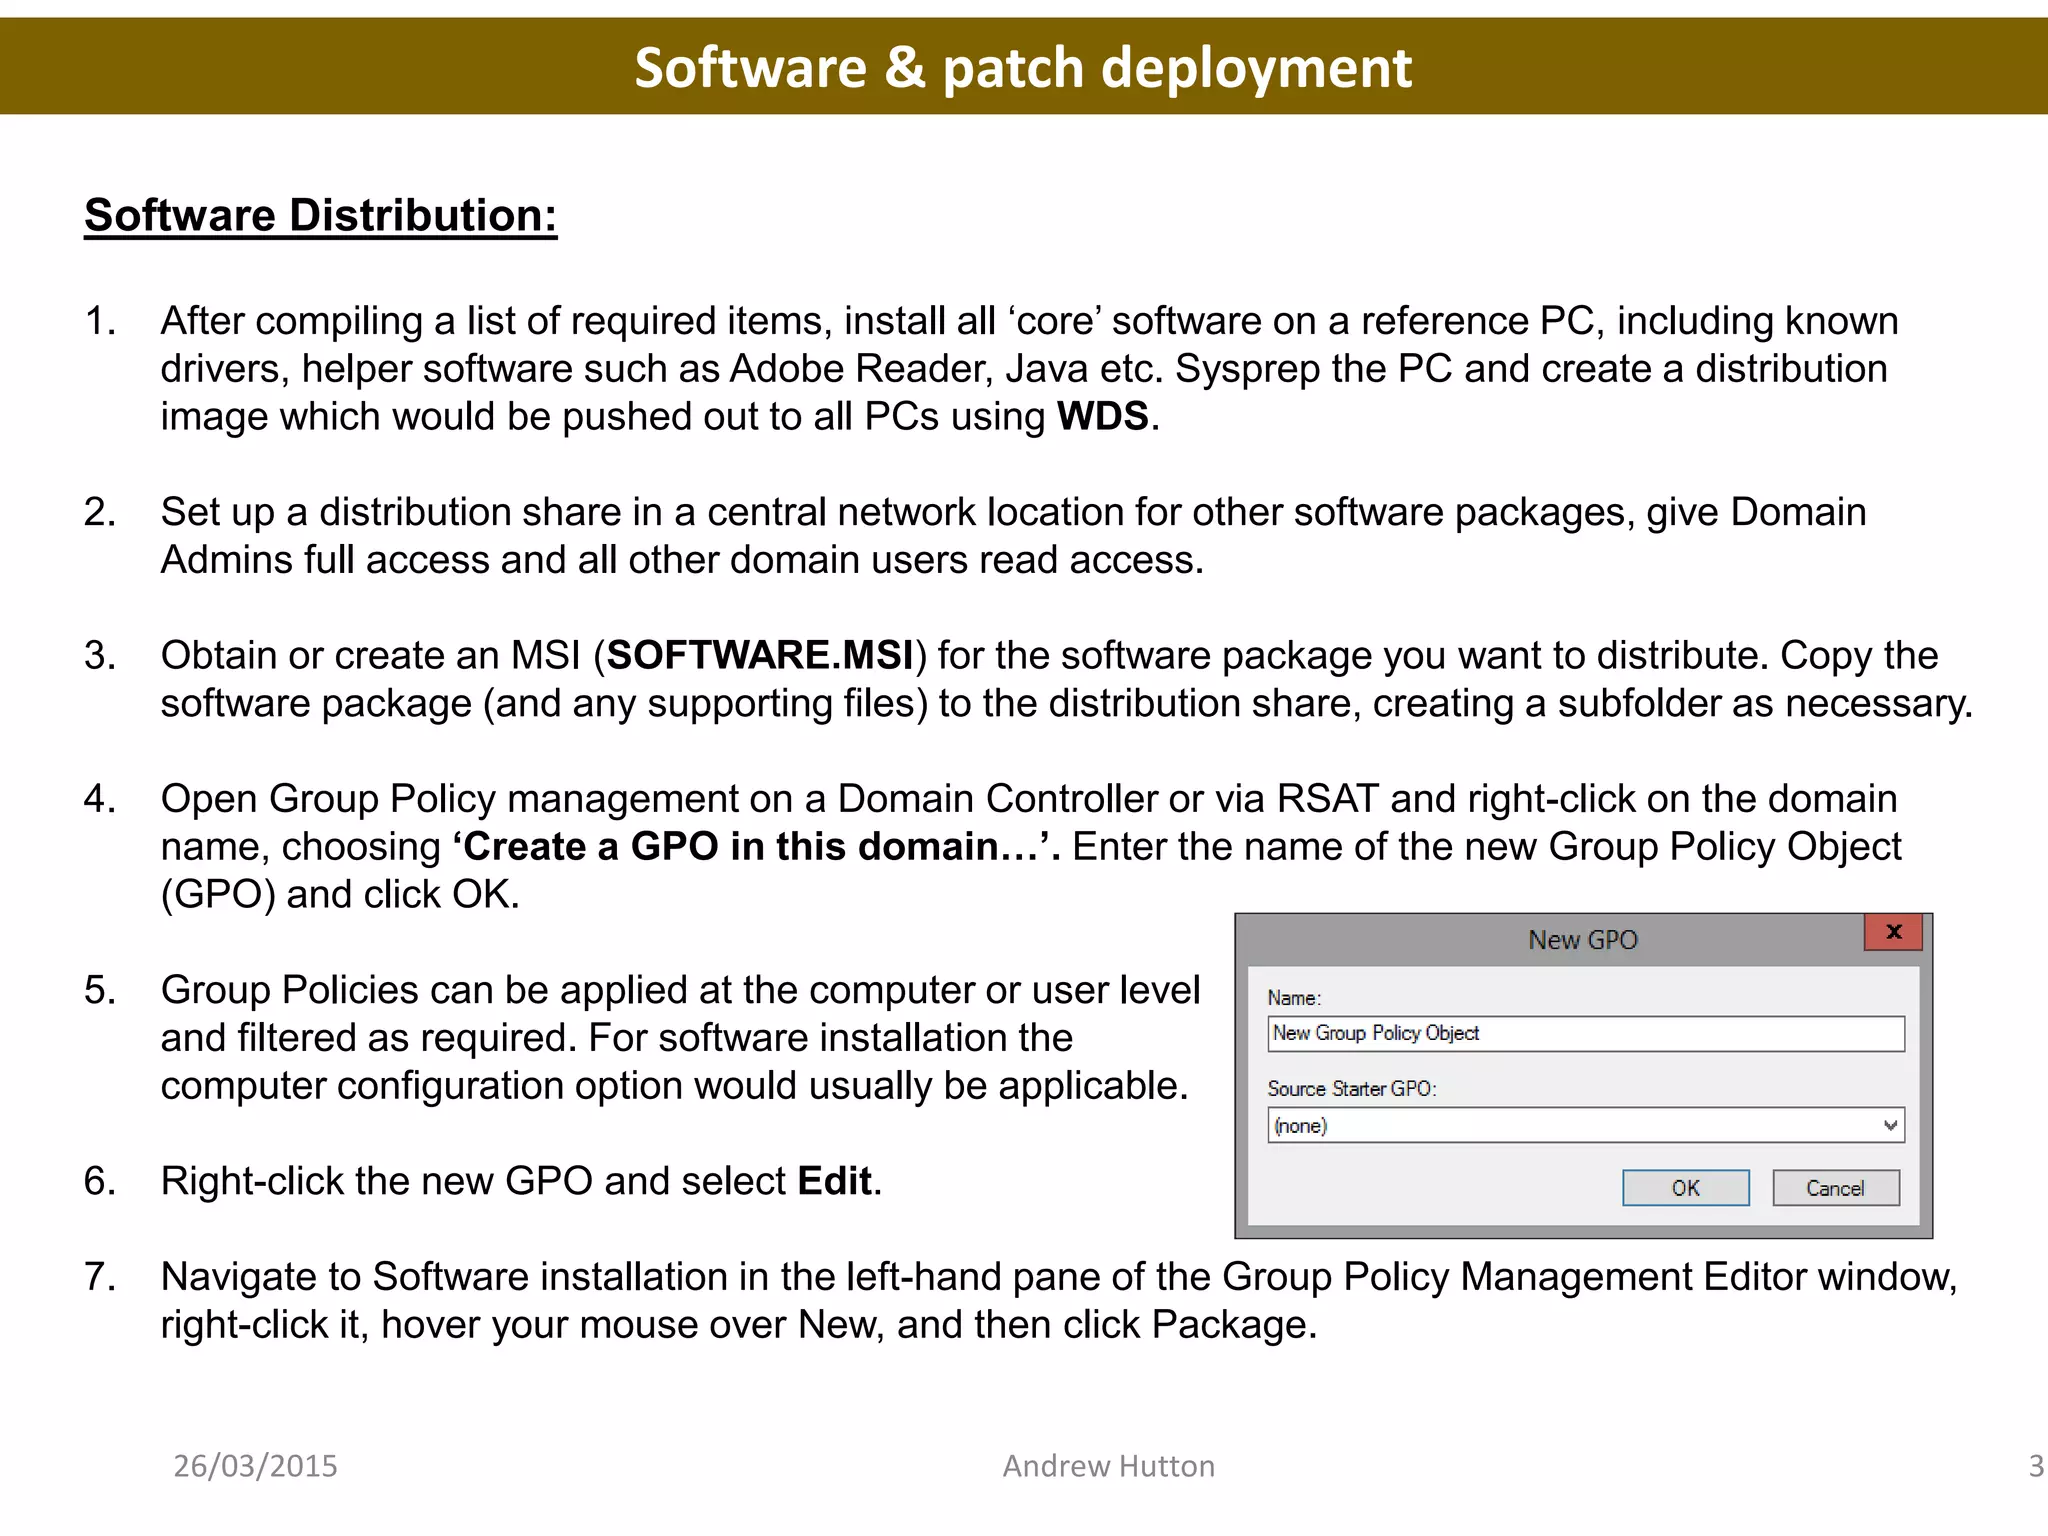
Task: Click the bold Edit word in step 6
Action: click(835, 1181)
